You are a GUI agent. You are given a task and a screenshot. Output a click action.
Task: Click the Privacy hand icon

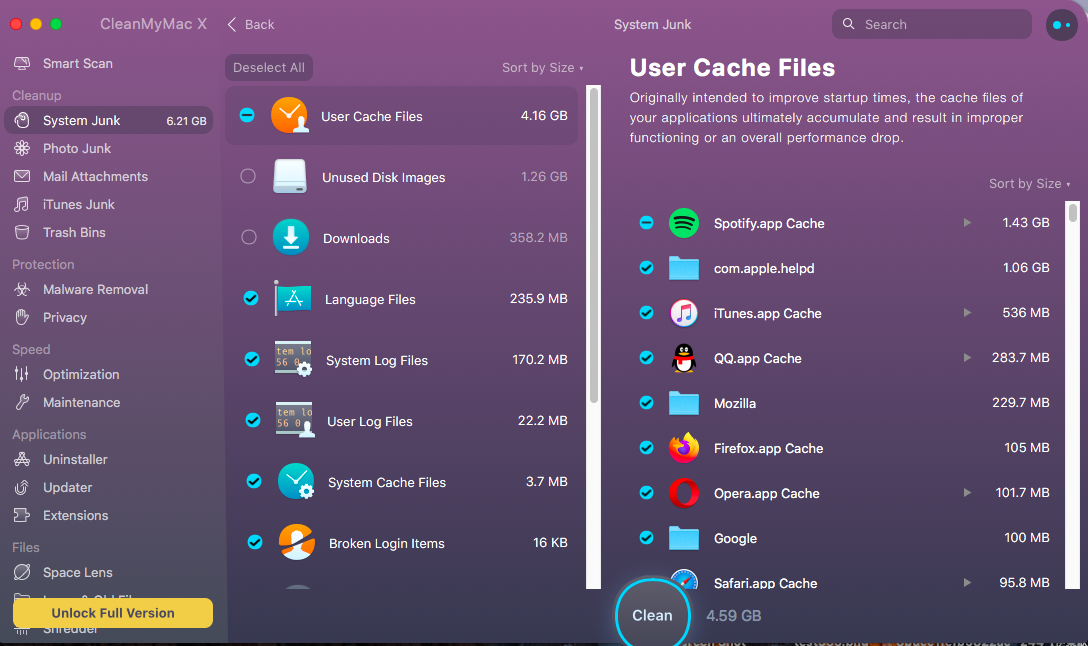pos(22,317)
